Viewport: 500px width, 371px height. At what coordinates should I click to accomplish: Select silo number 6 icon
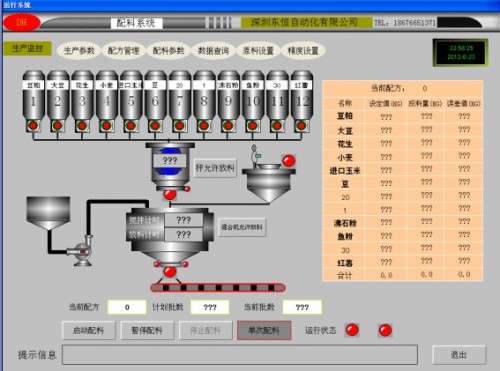click(x=155, y=95)
